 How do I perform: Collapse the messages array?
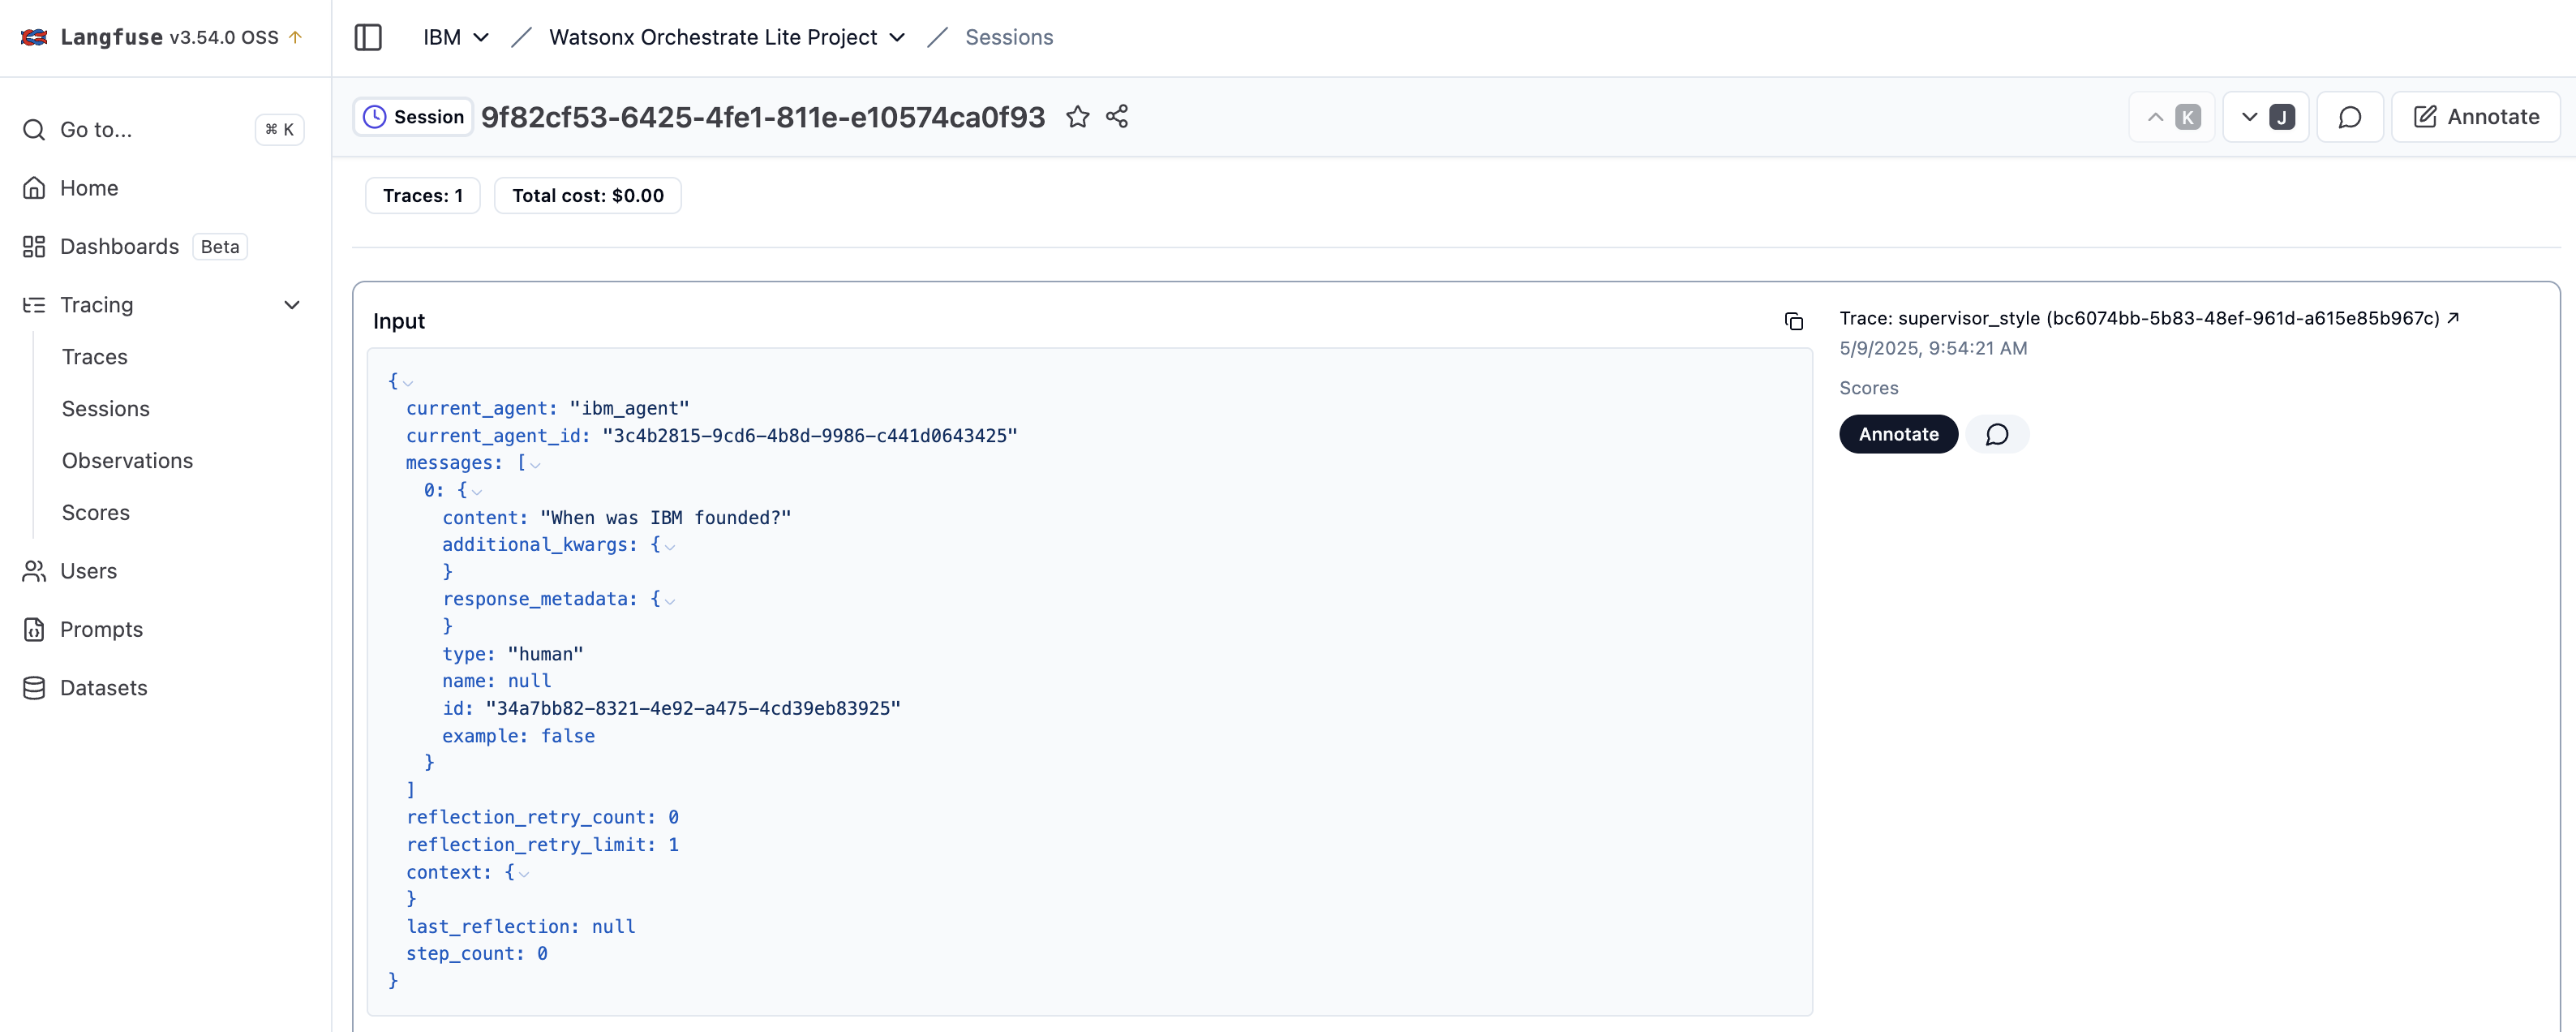point(536,465)
